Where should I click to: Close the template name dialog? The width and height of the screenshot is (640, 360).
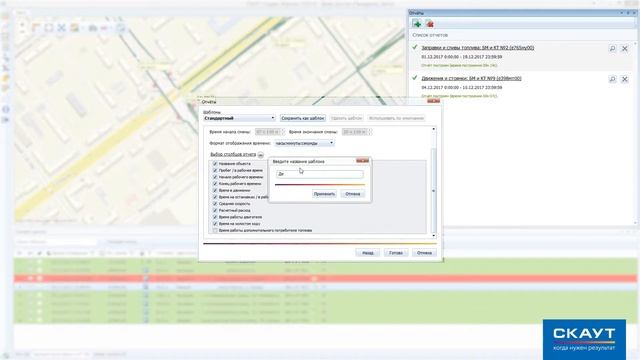click(362, 161)
